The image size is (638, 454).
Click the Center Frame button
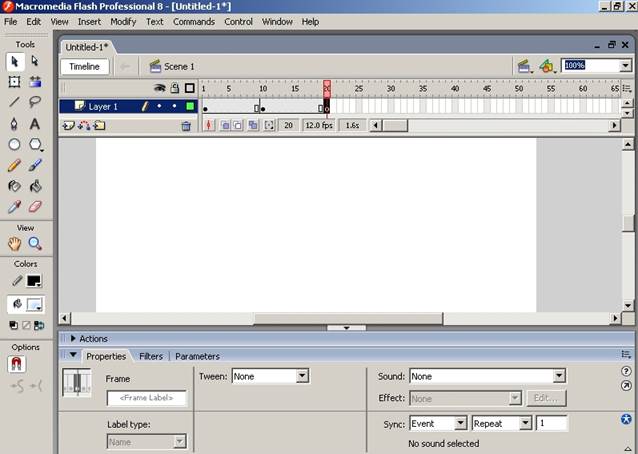point(209,125)
